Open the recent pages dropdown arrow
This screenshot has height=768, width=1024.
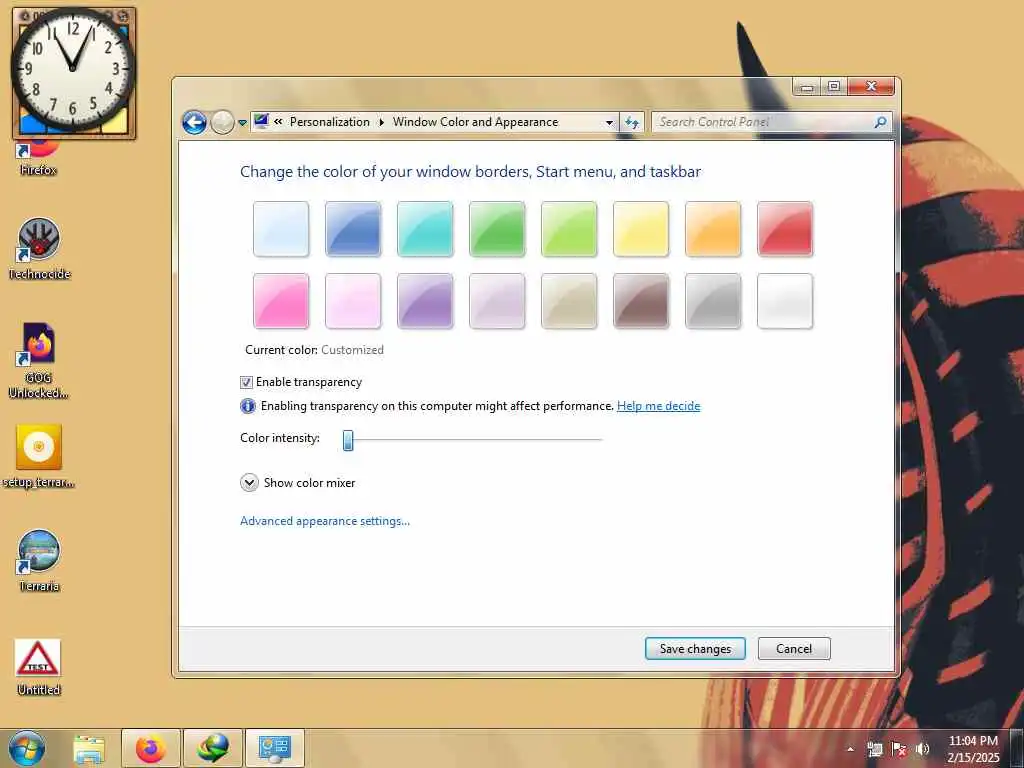(242, 123)
